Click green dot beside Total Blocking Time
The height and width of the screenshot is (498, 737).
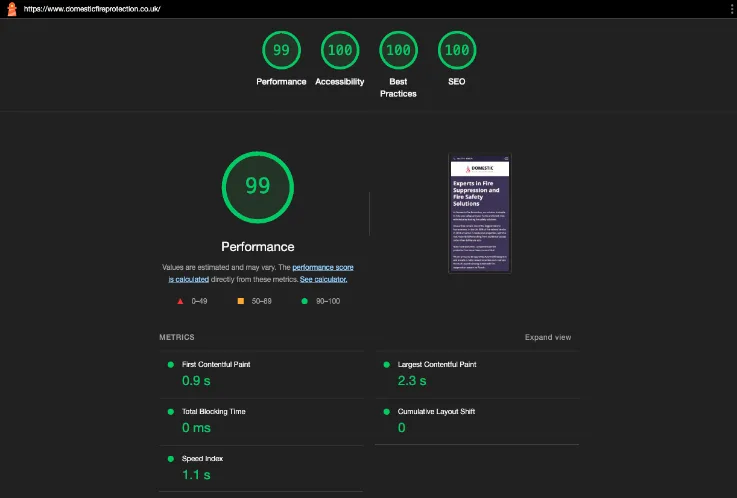pos(171,412)
